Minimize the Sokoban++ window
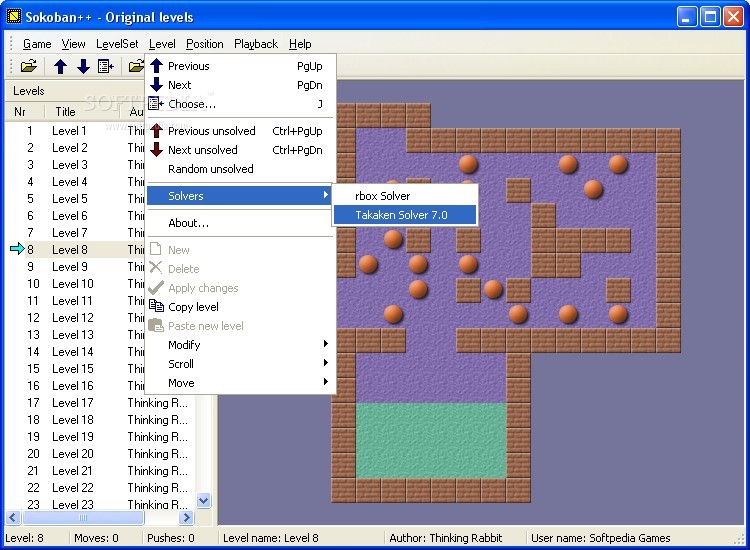750x550 pixels. (x=687, y=17)
